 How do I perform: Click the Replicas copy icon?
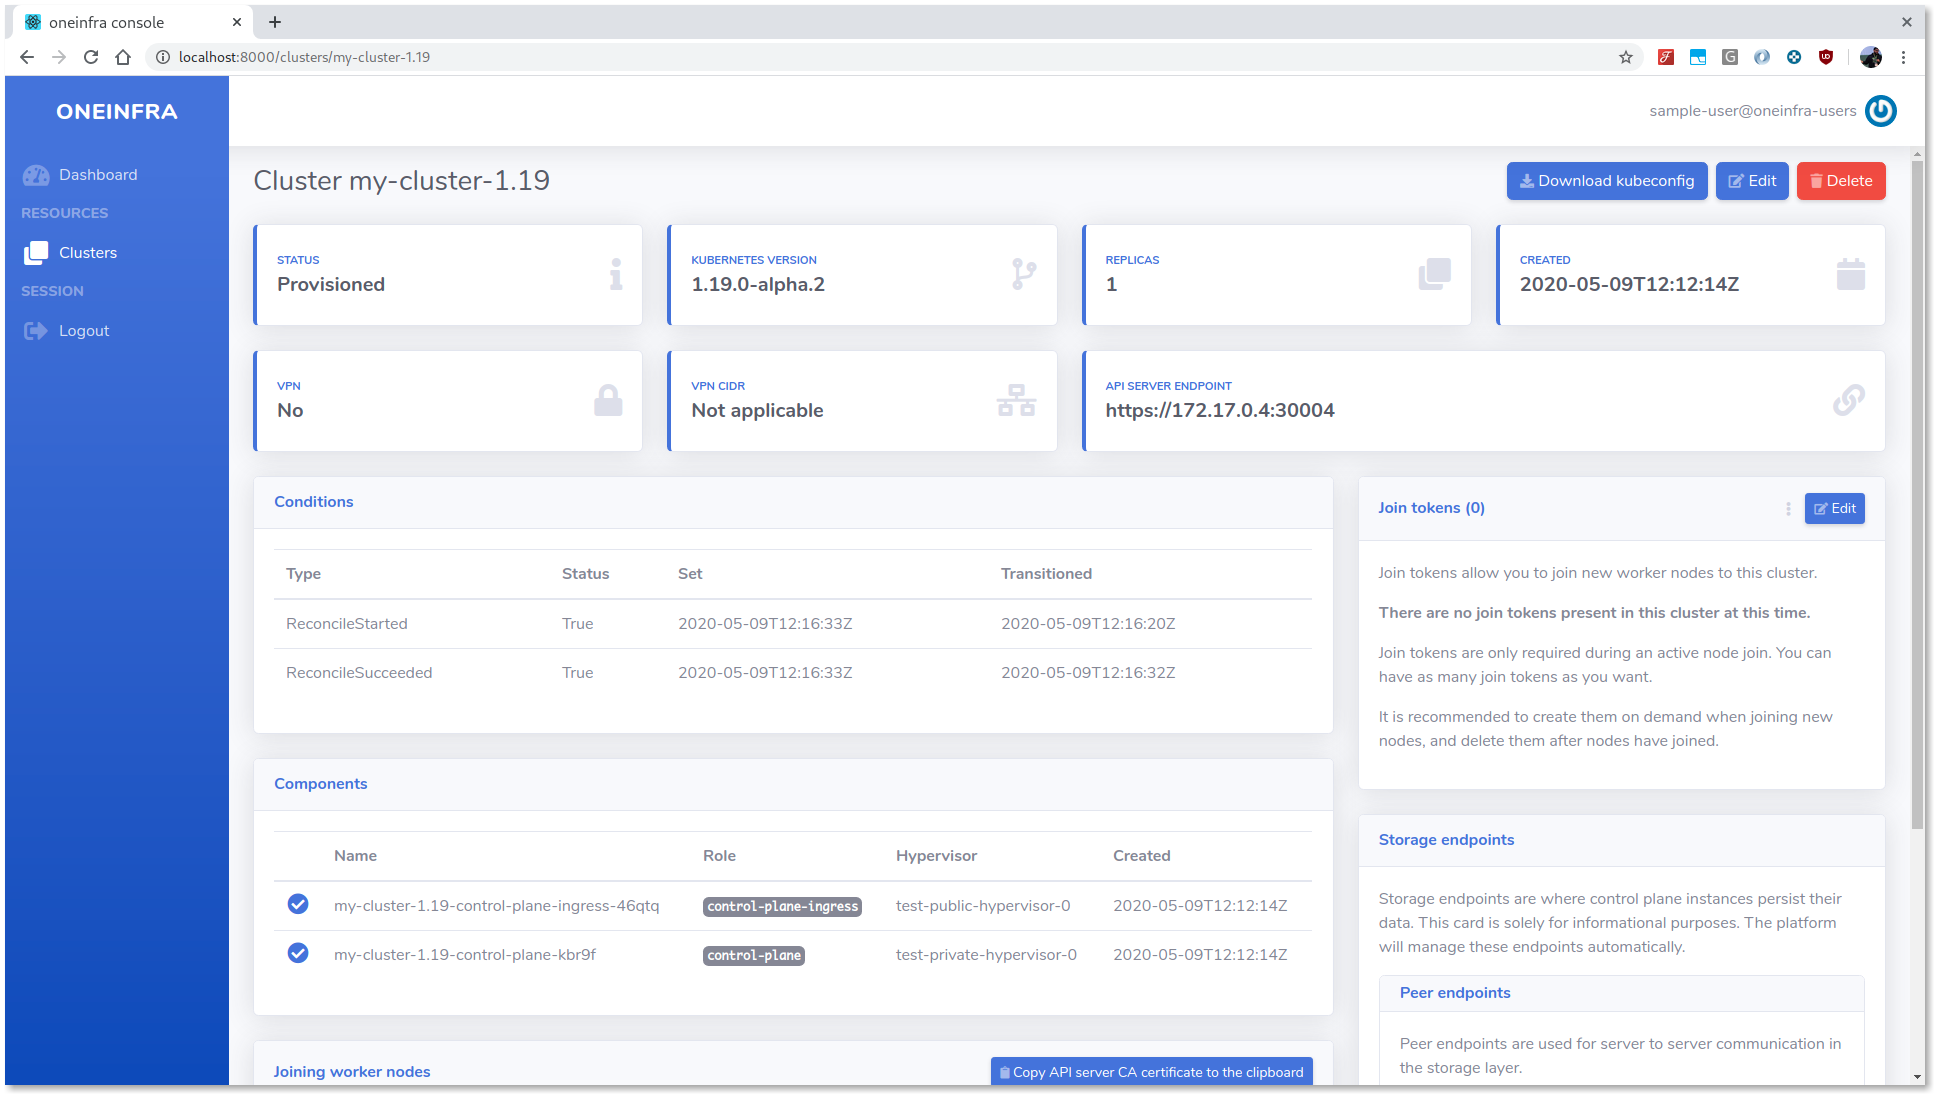click(x=1432, y=274)
